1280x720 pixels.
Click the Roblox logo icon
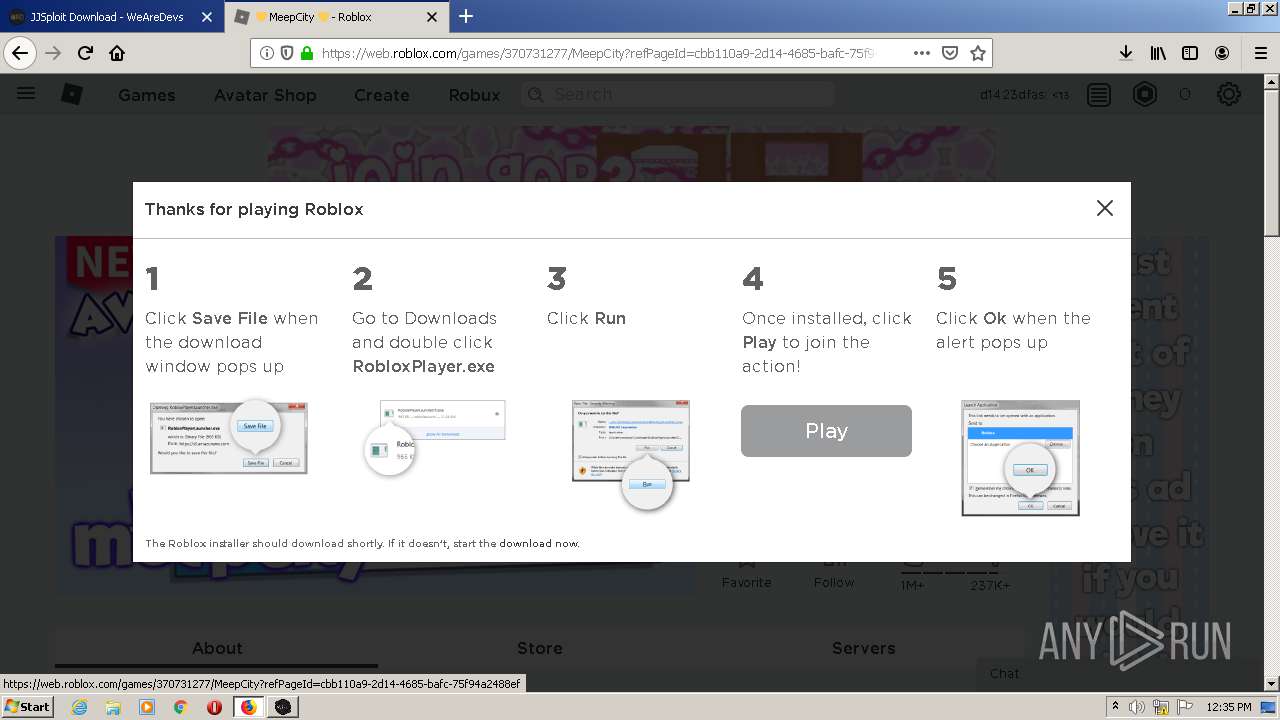(72, 94)
